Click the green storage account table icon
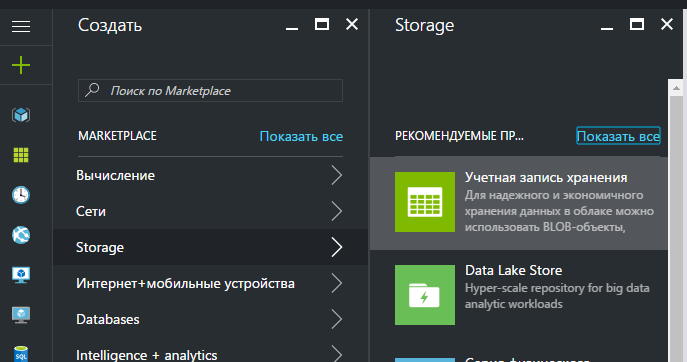687x362 pixels. coord(425,202)
